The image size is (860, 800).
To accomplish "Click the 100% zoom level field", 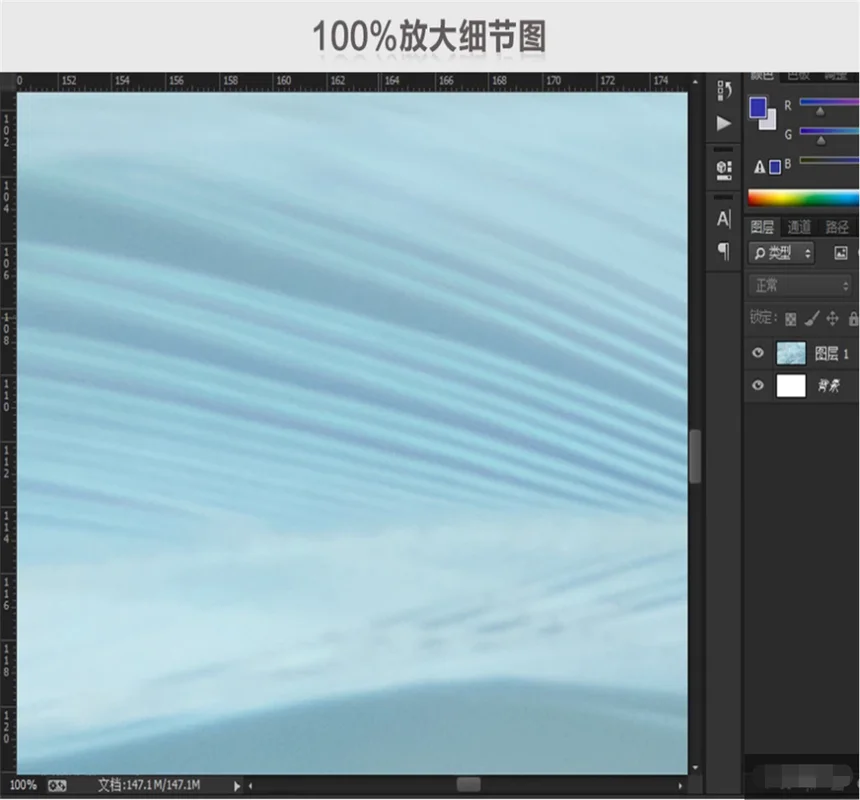I will point(23,785).
